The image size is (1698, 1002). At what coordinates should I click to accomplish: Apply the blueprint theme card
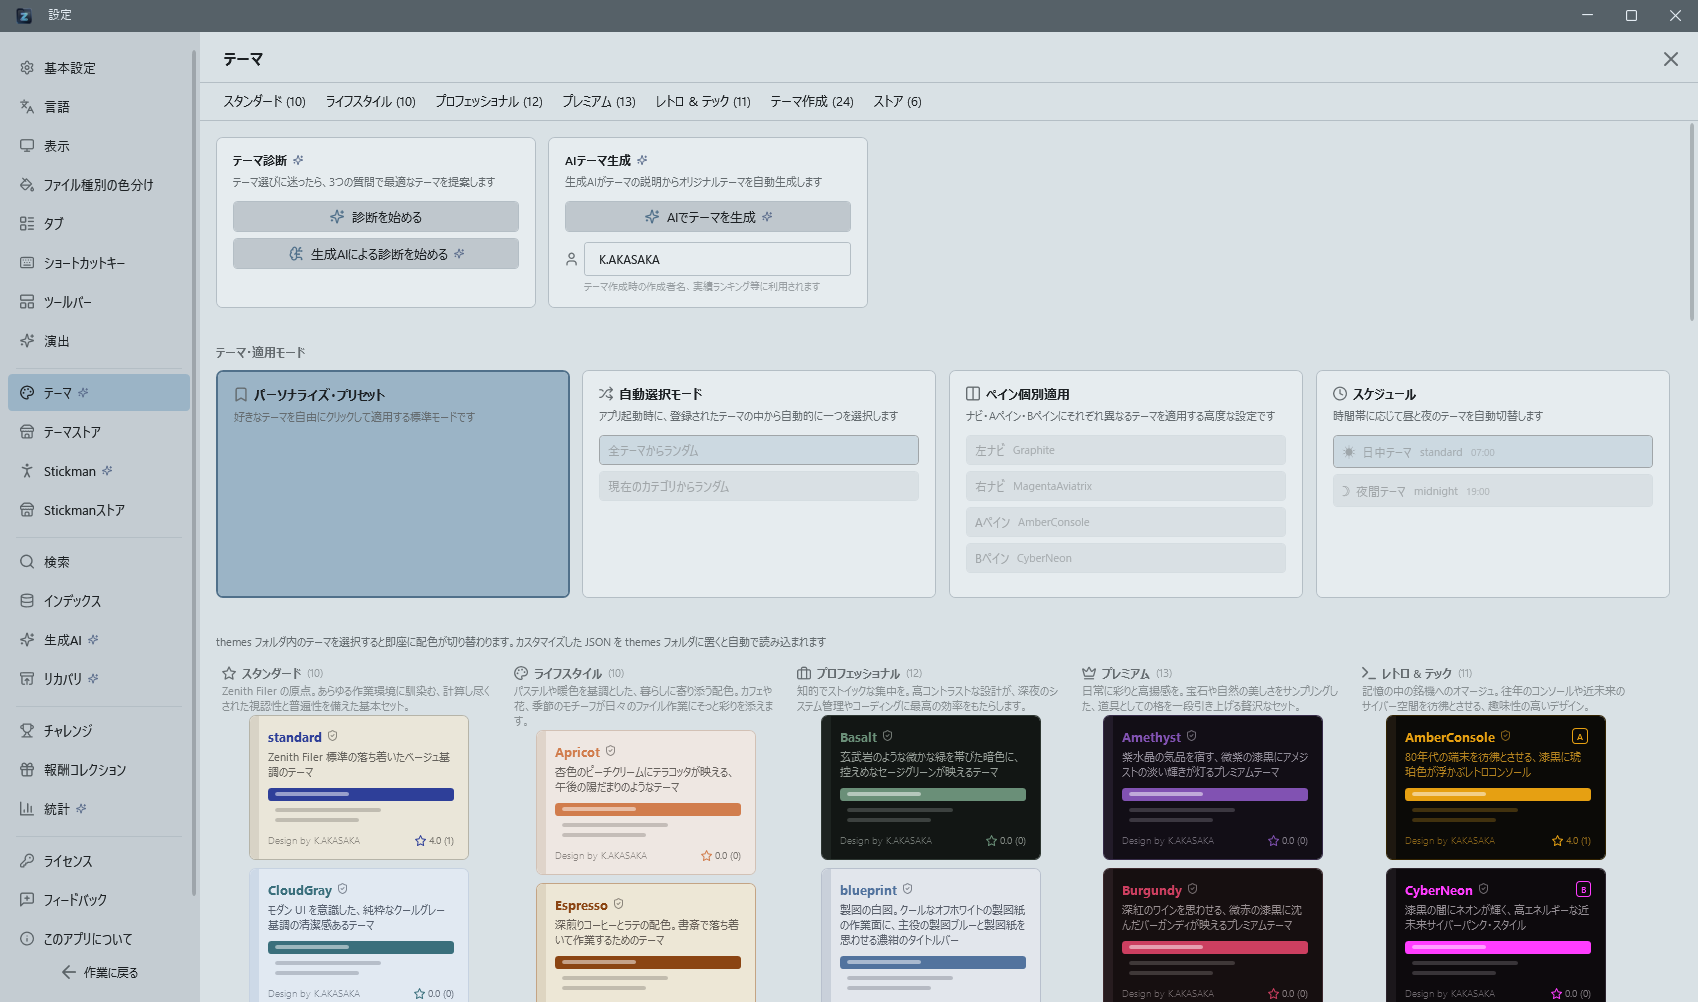click(931, 936)
